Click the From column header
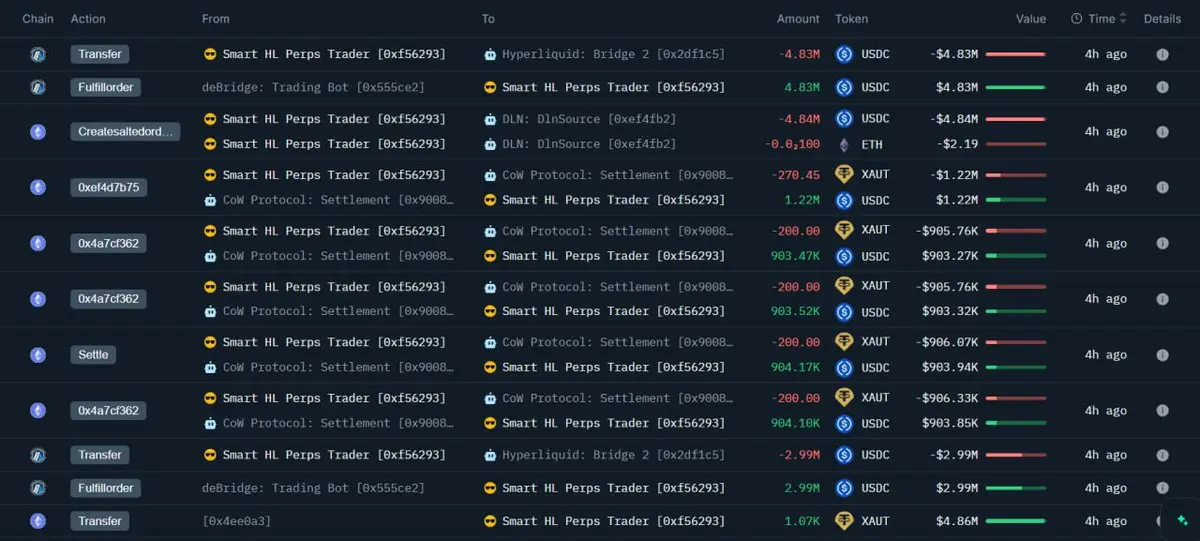This screenshot has width=1200, height=541. pos(215,19)
